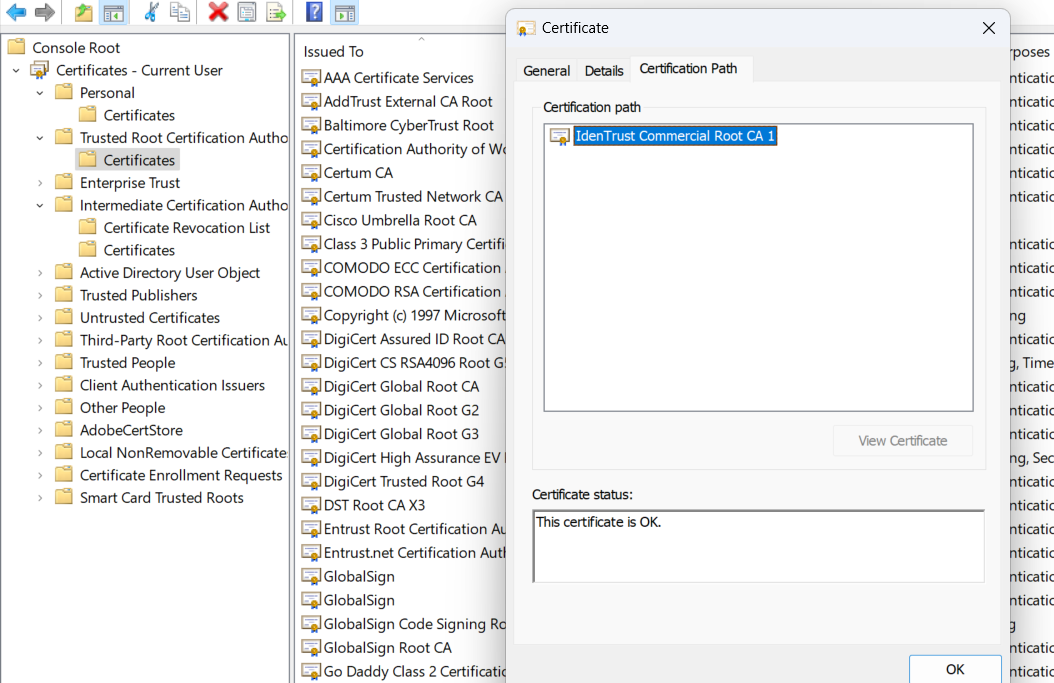The image size is (1054, 683).
Task: Toggle the Show/Hide Console Tree icon
Action: pos(114,12)
